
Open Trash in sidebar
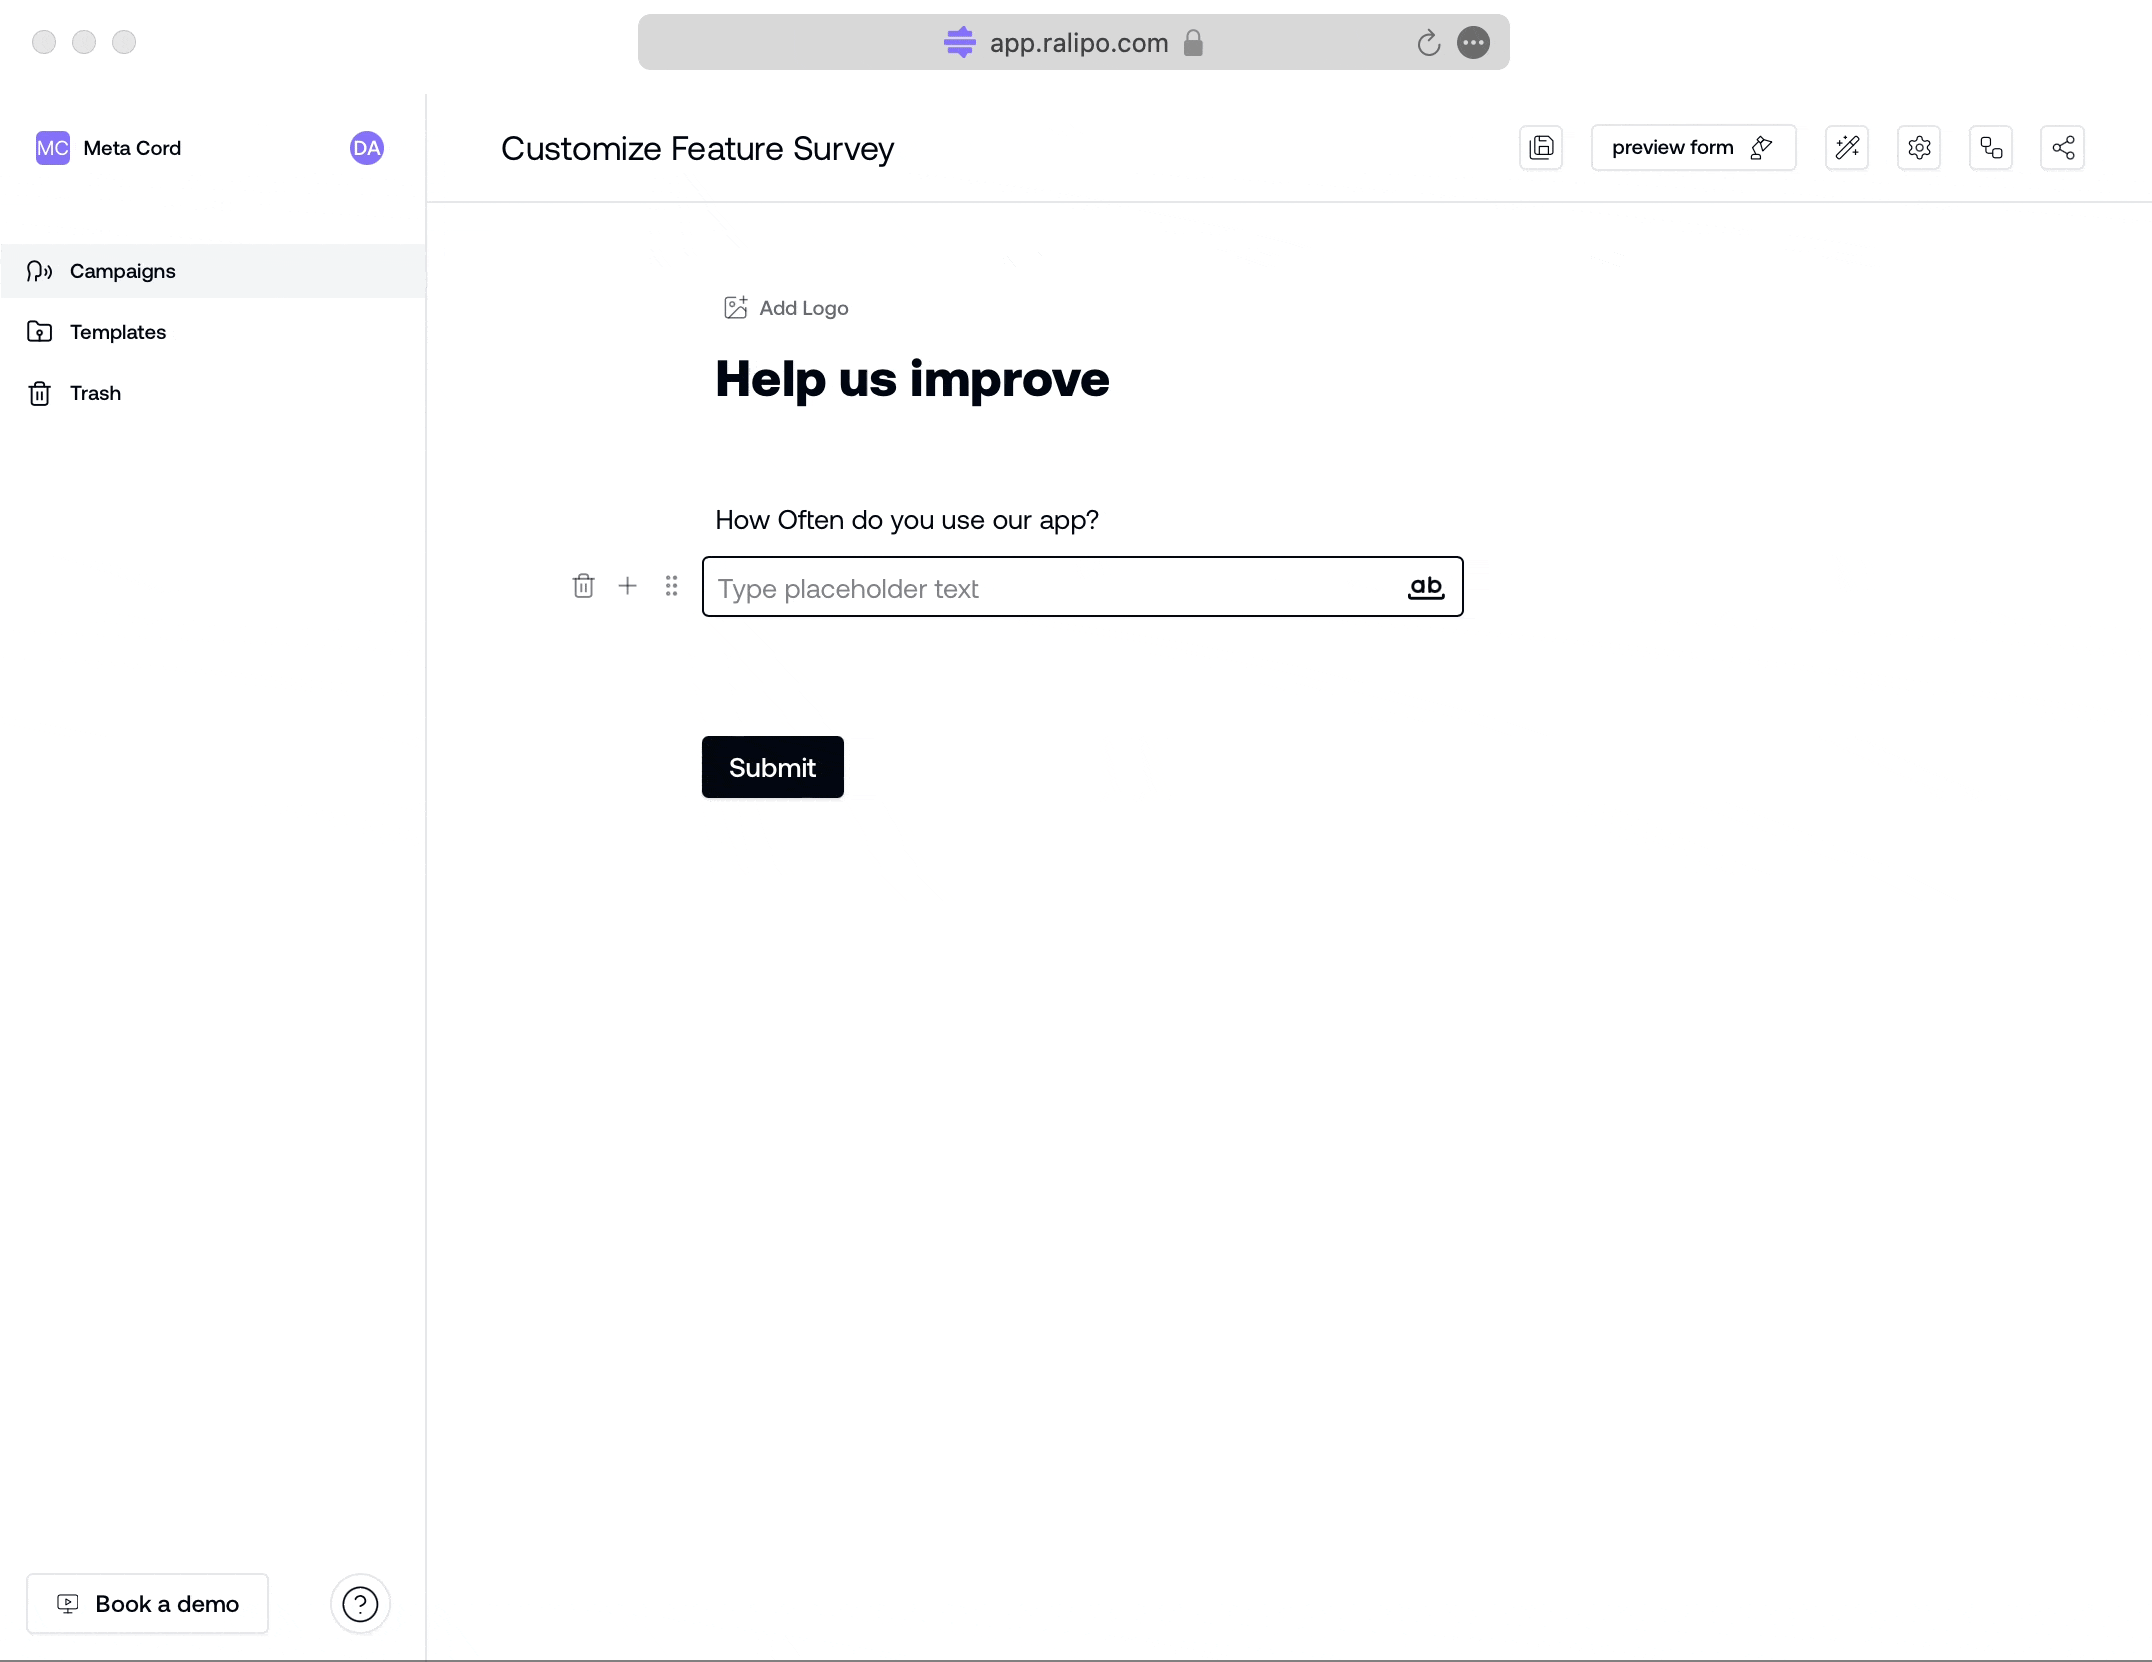[95, 393]
